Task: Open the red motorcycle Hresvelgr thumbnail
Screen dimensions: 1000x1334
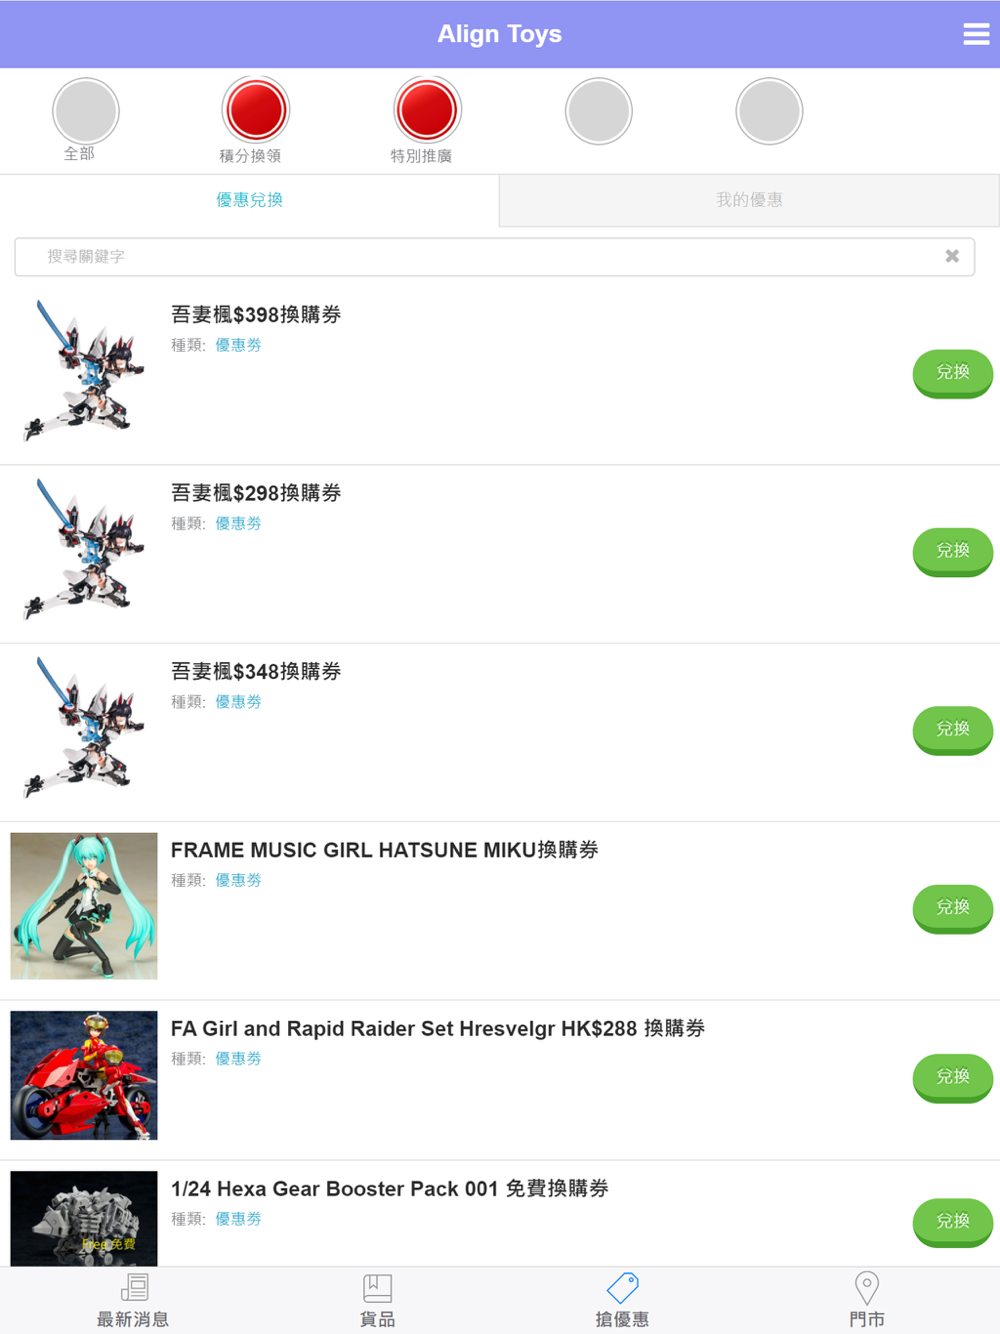Action: [x=84, y=1076]
